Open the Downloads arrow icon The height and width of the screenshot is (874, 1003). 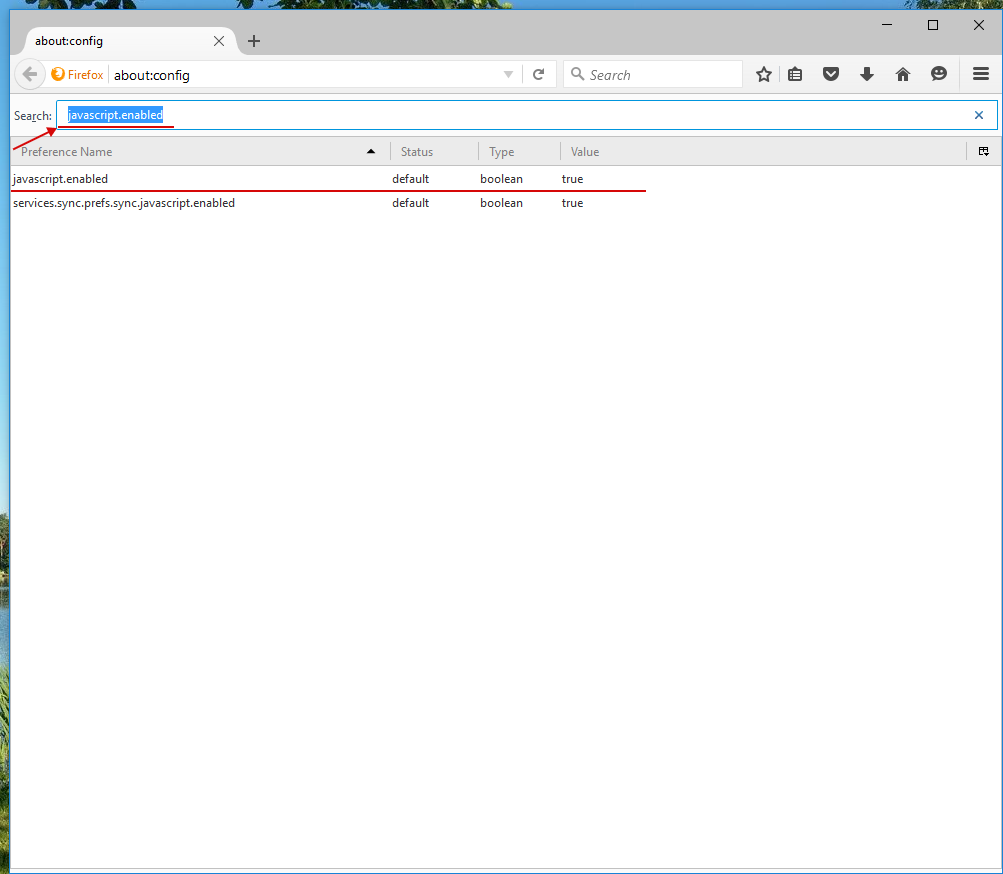click(867, 74)
